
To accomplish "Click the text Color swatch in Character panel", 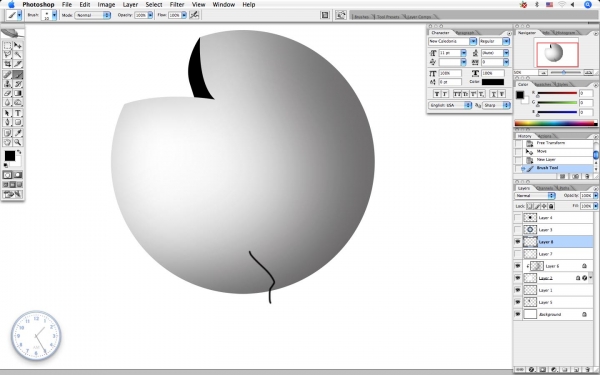I will (x=492, y=82).
